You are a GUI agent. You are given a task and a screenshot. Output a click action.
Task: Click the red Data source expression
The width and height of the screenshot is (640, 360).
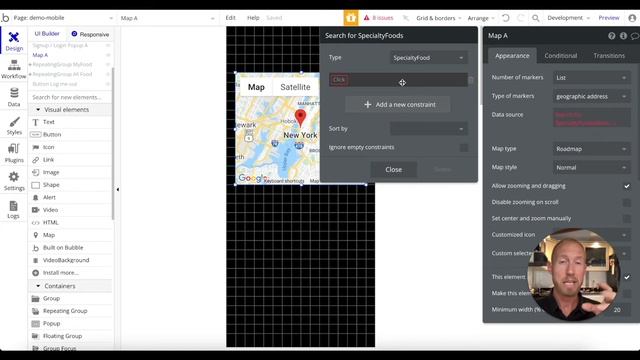click(x=591, y=118)
